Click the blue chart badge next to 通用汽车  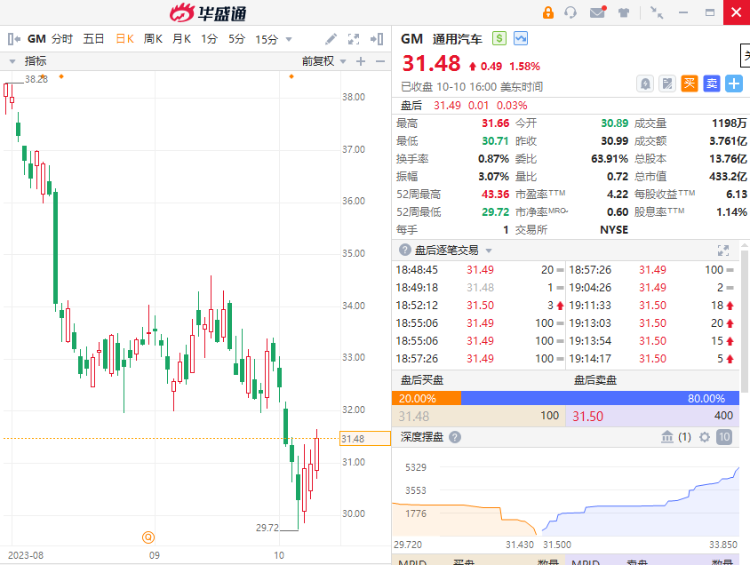coord(520,38)
